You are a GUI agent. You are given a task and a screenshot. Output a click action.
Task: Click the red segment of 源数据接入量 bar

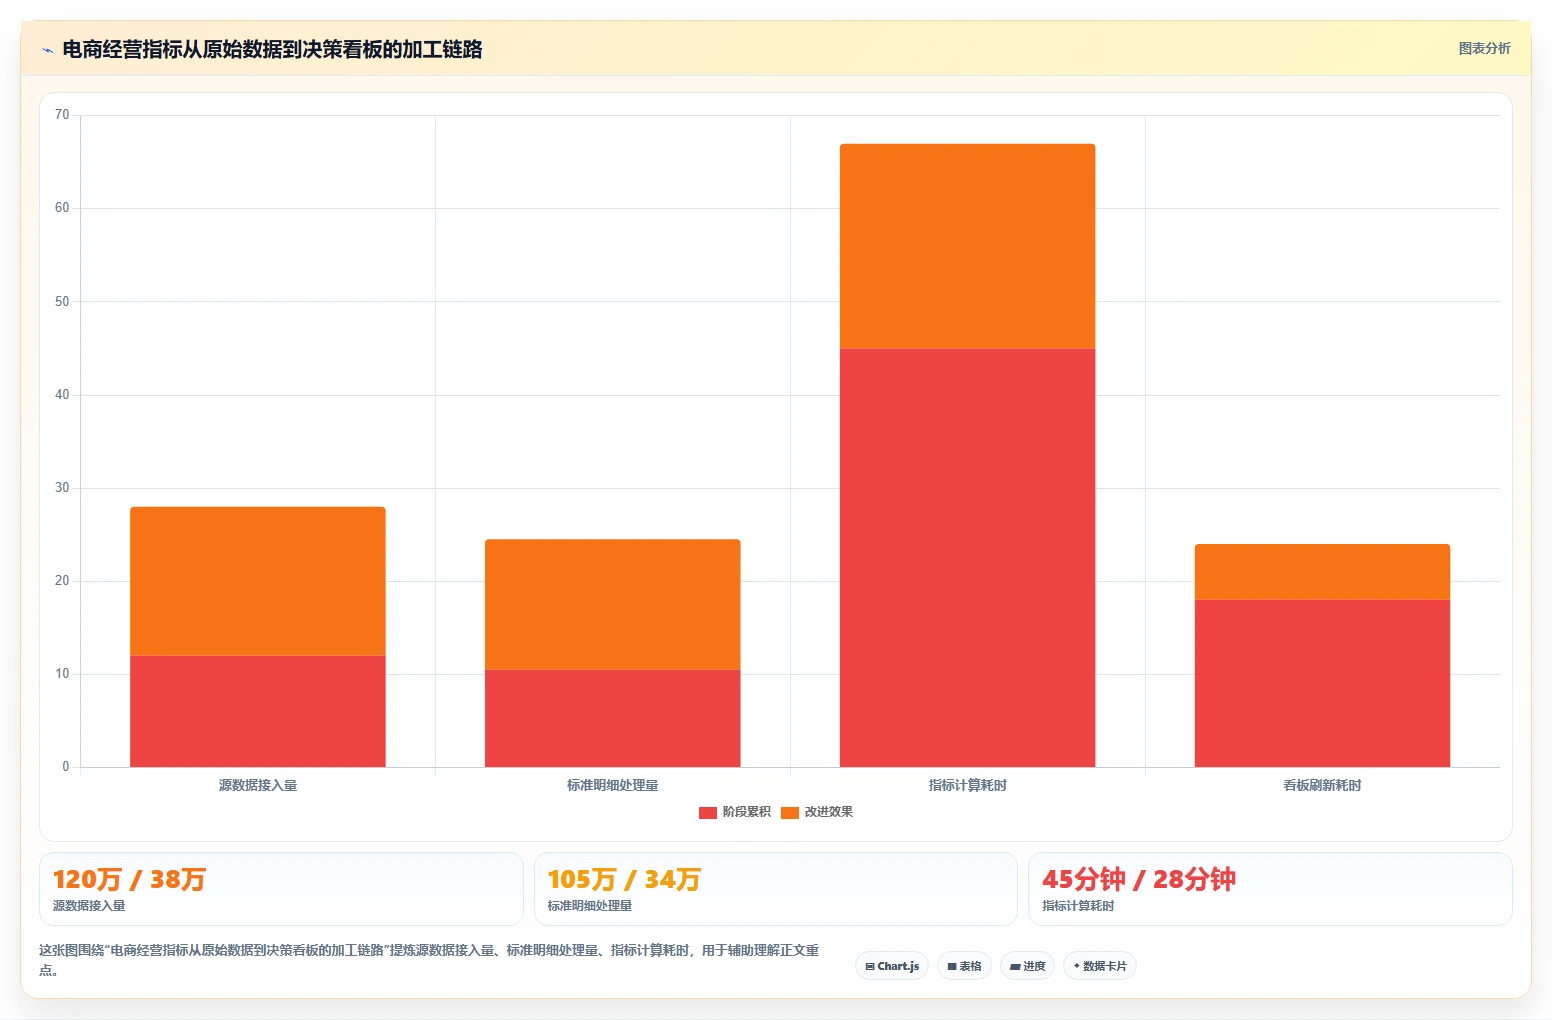coord(258,711)
